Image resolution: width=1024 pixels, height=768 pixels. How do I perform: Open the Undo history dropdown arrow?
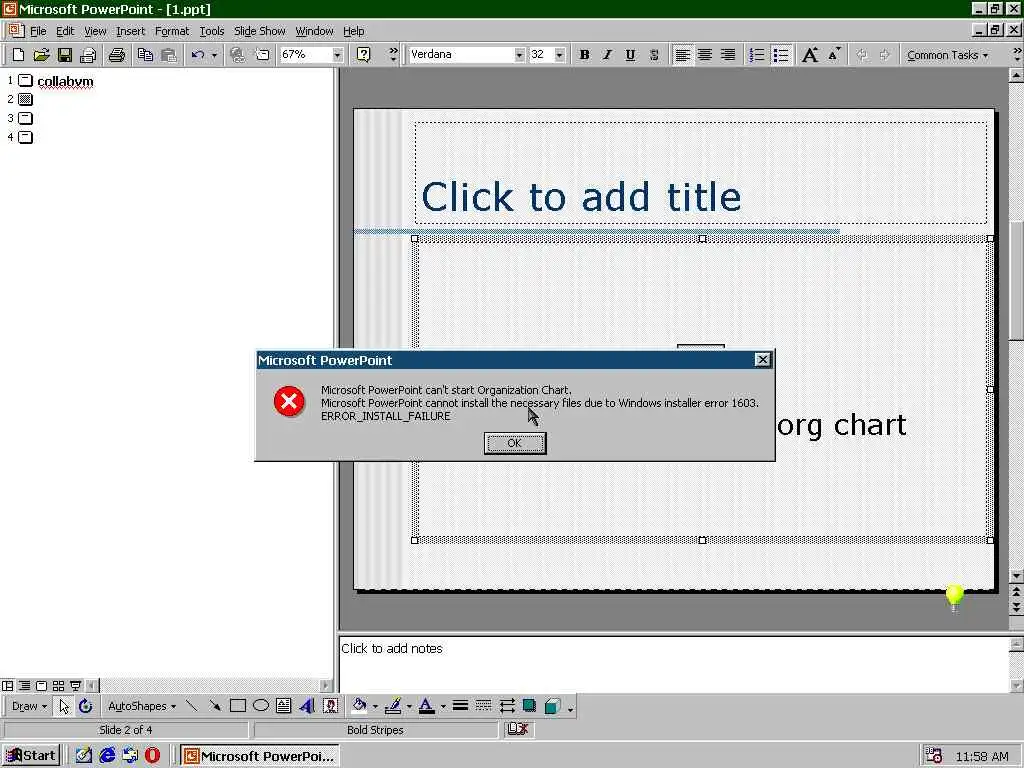(x=214, y=55)
